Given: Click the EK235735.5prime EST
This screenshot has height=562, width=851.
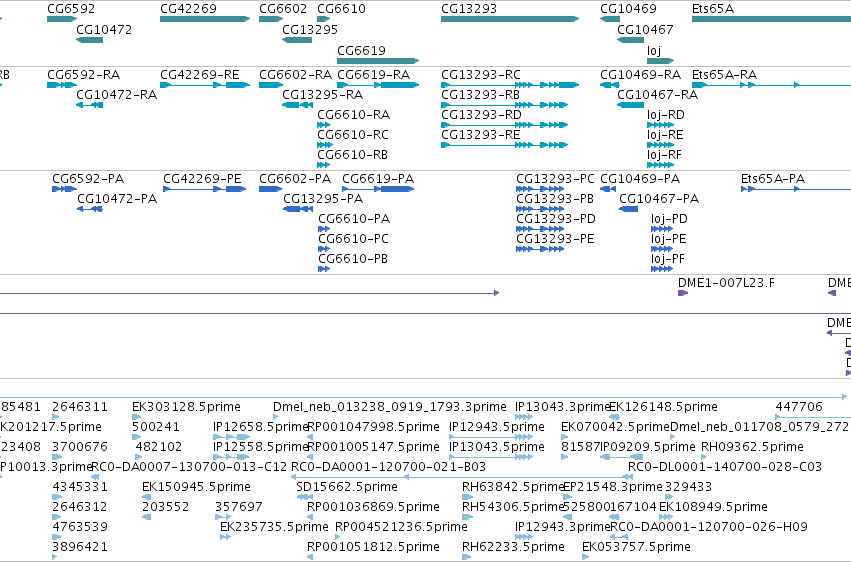Looking at the screenshot, I should 225,537.
